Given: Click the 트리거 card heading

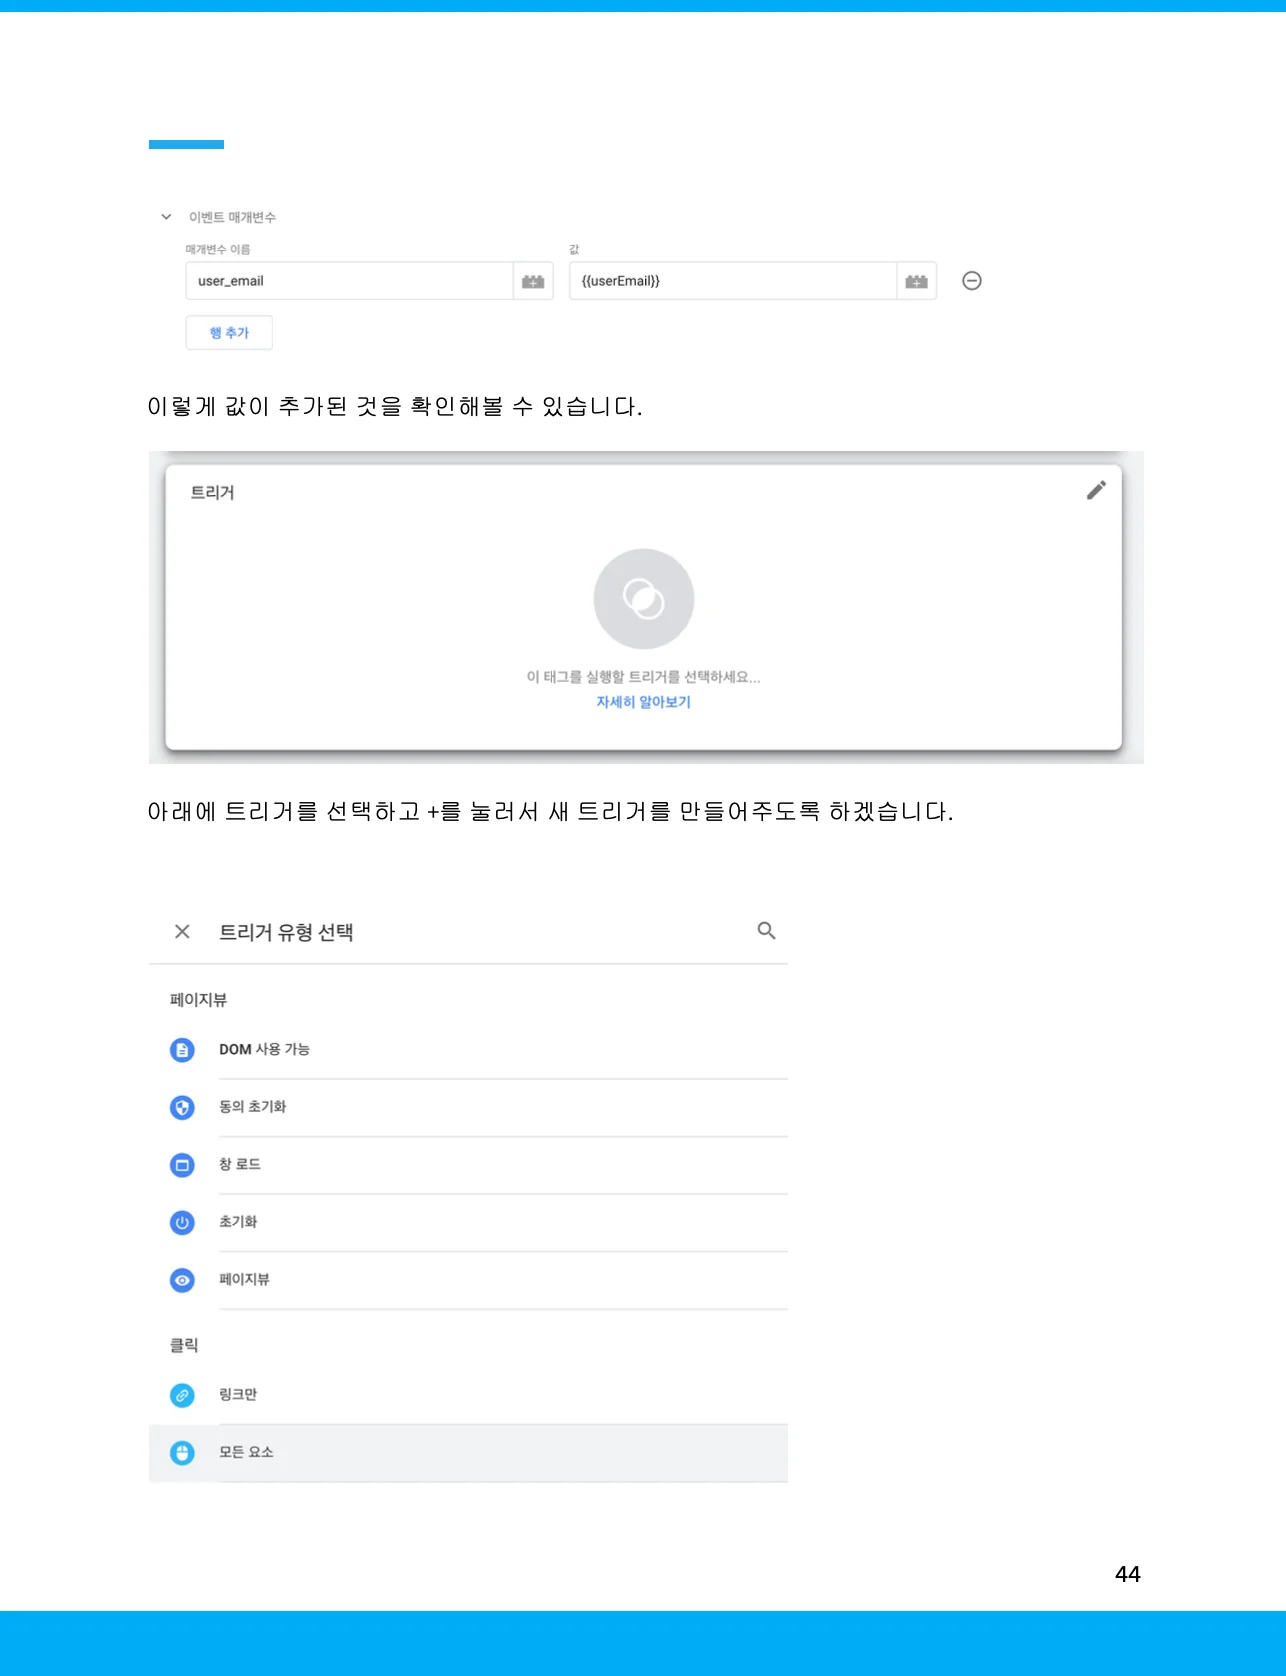Looking at the screenshot, I should coord(212,492).
